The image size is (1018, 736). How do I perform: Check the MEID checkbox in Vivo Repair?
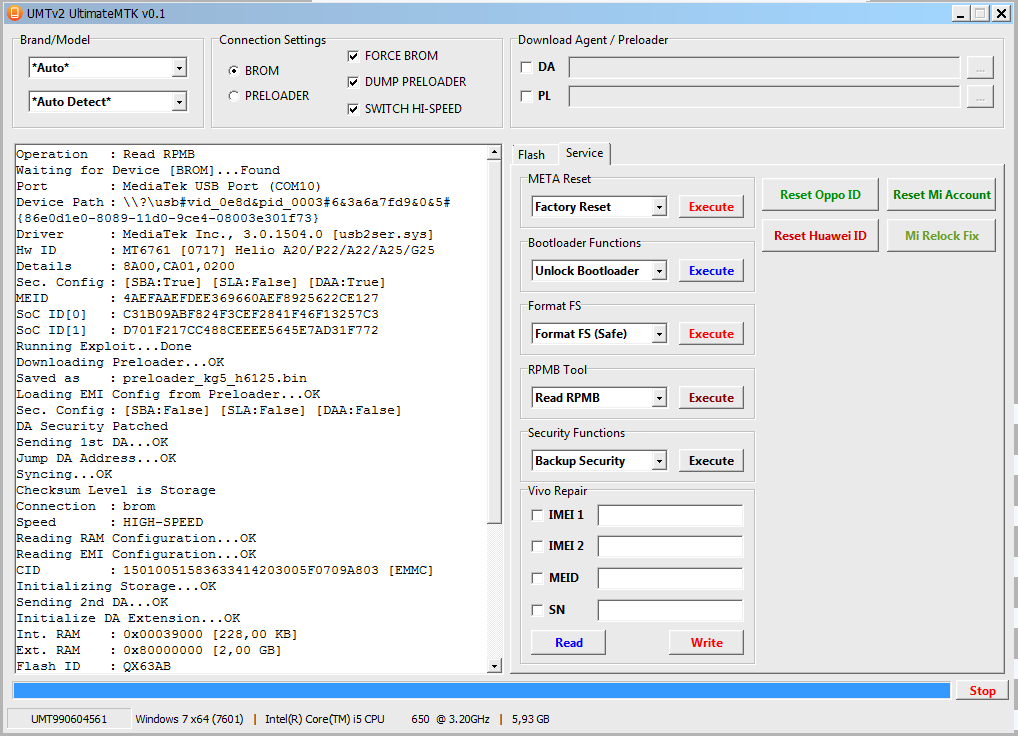(537, 578)
